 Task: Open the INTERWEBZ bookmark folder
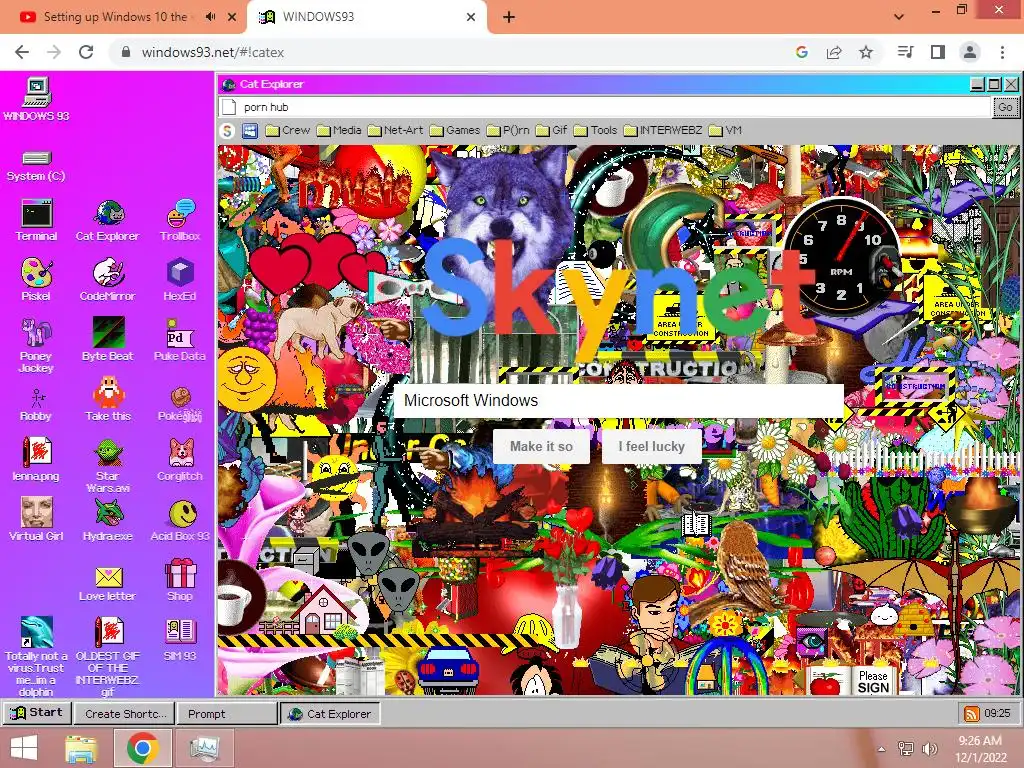pos(663,131)
